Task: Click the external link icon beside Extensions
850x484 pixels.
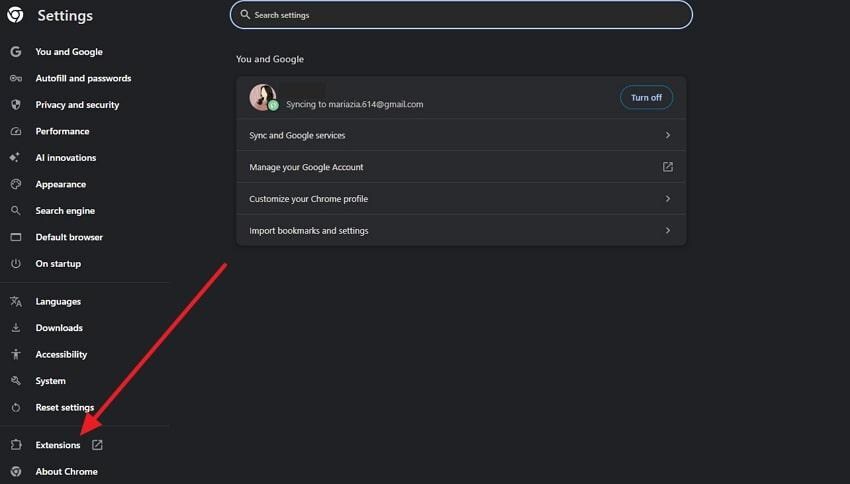Action: (97, 445)
